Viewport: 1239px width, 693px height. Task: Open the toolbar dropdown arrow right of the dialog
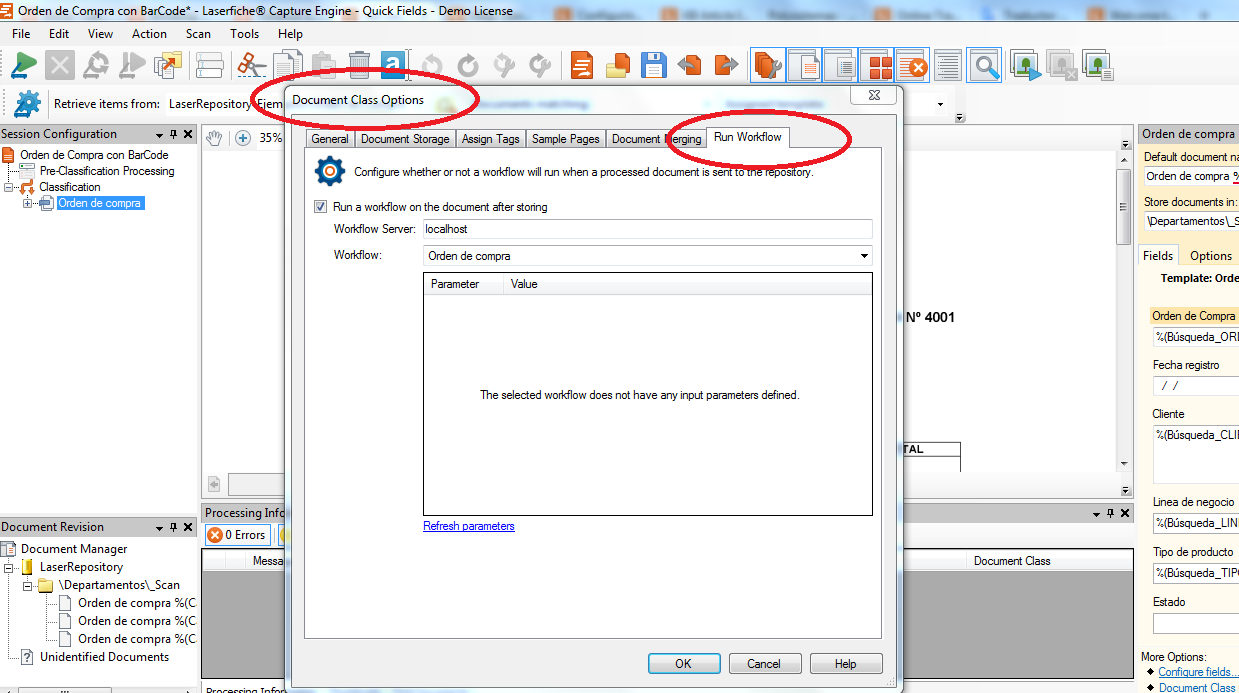(x=941, y=104)
